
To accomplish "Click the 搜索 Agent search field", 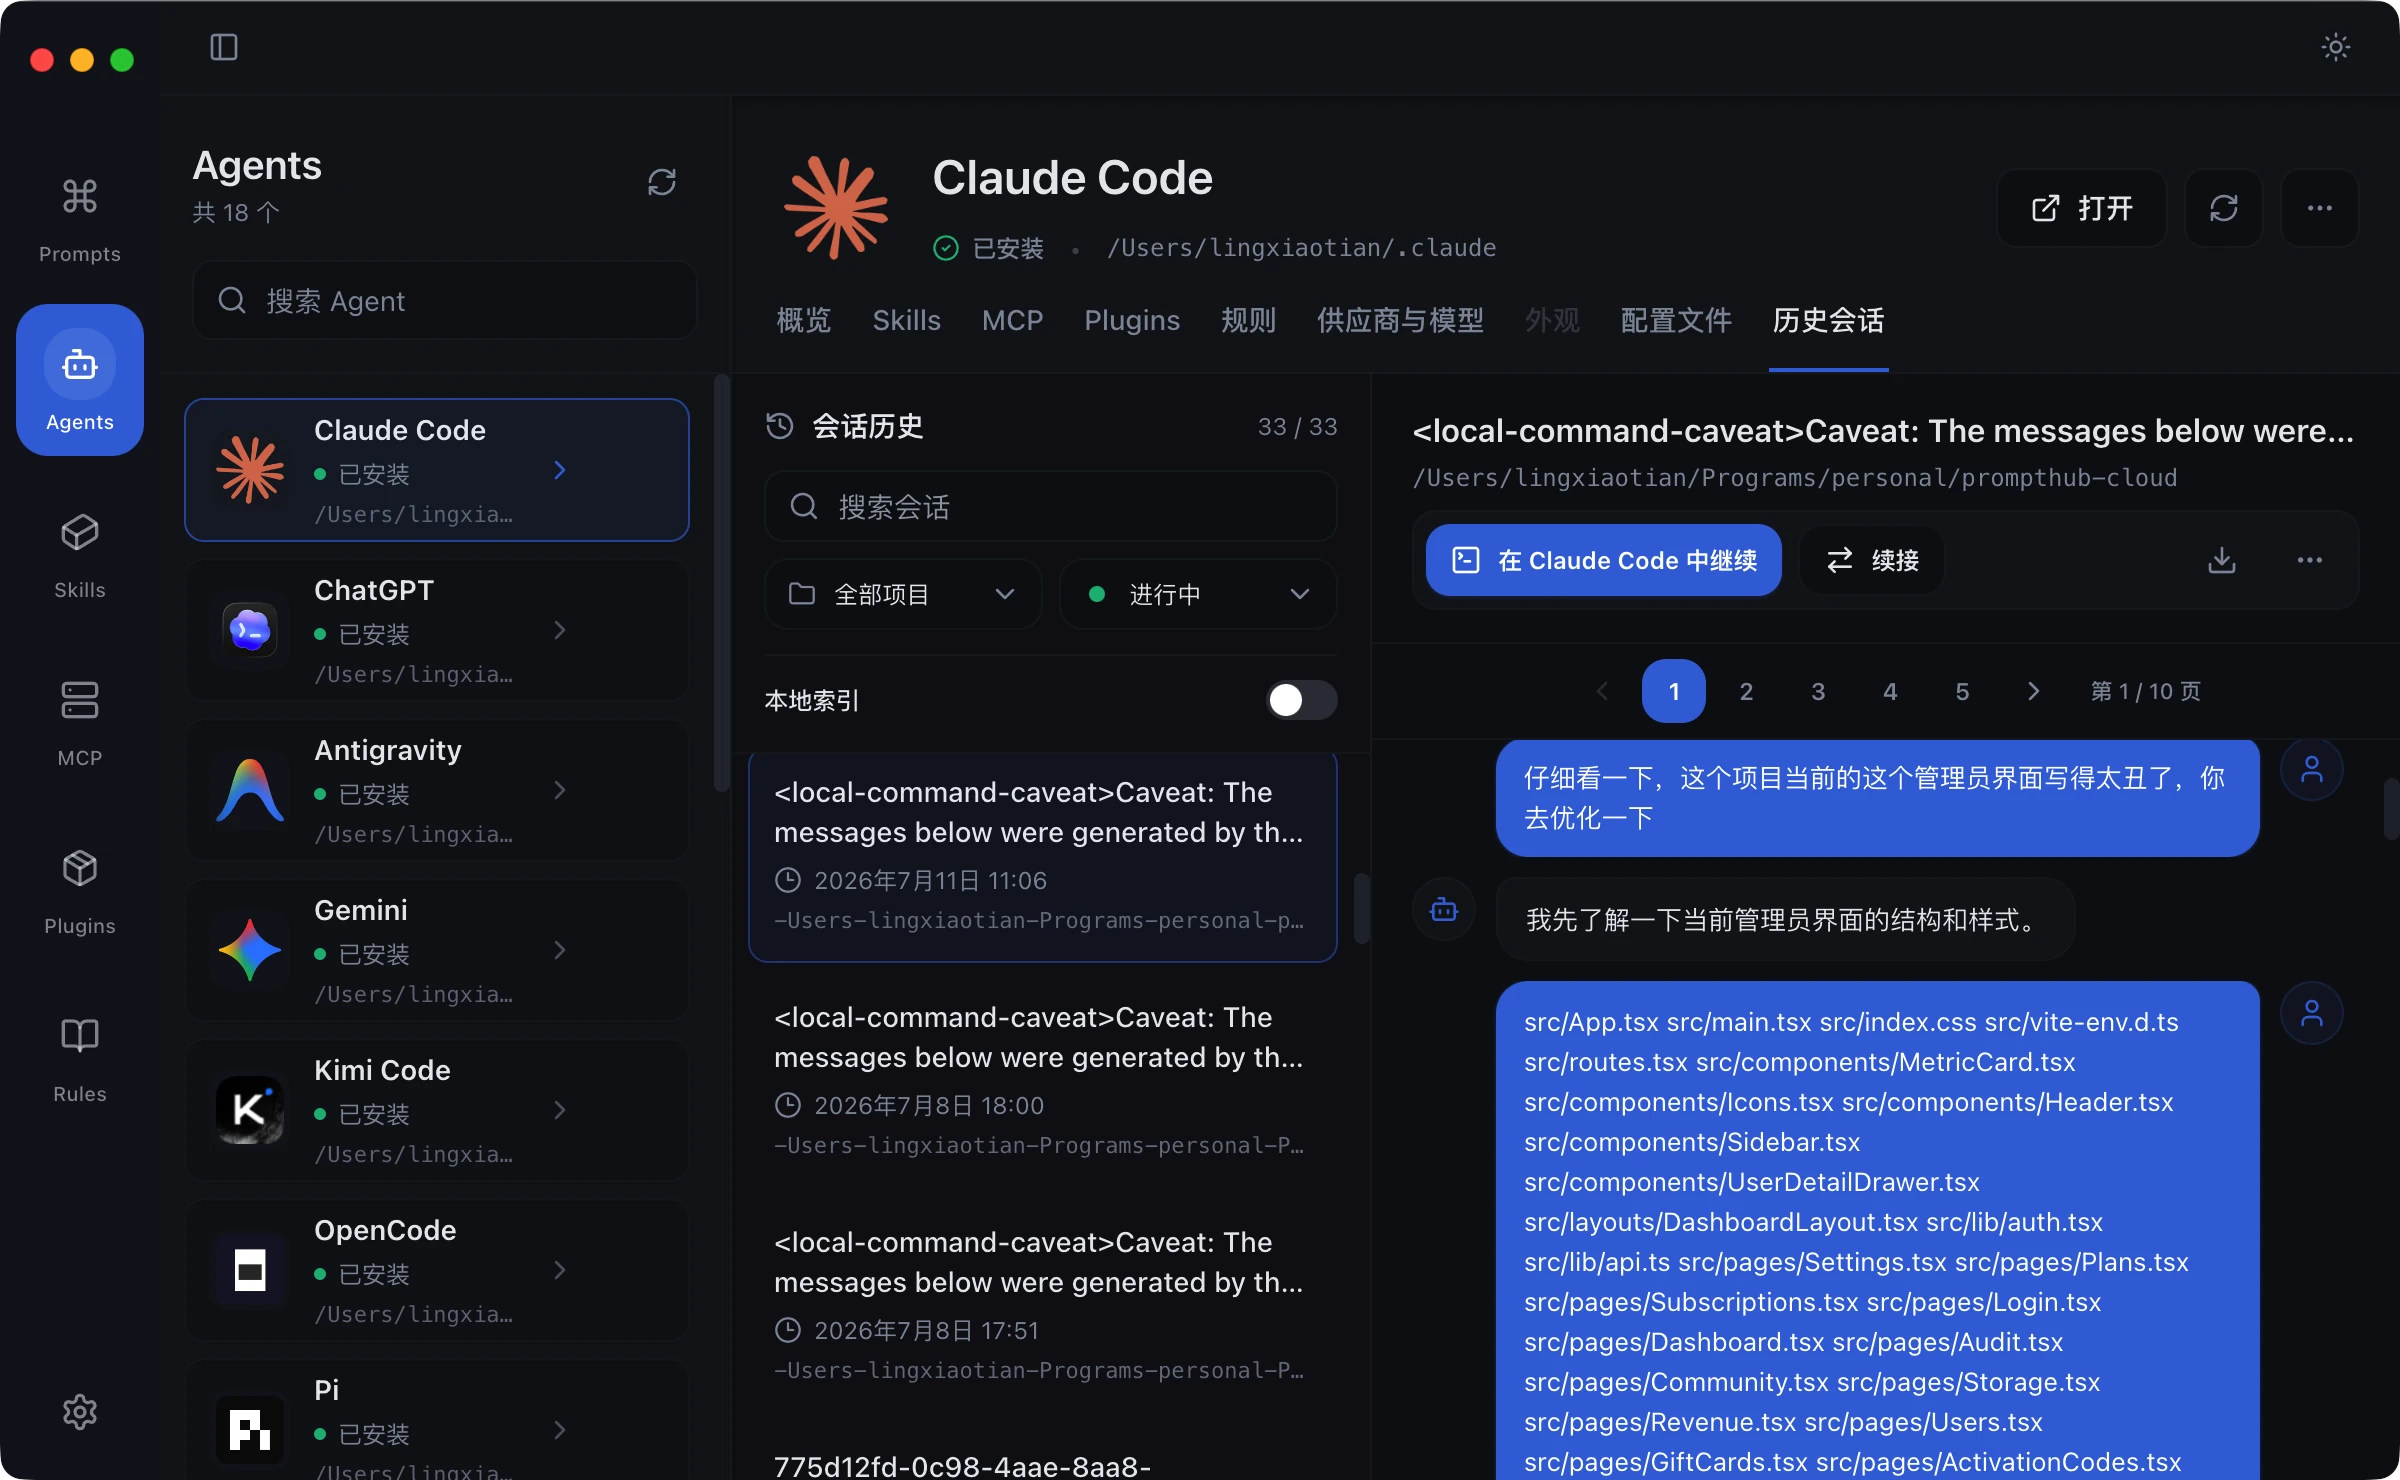I will click(x=444, y=300).
